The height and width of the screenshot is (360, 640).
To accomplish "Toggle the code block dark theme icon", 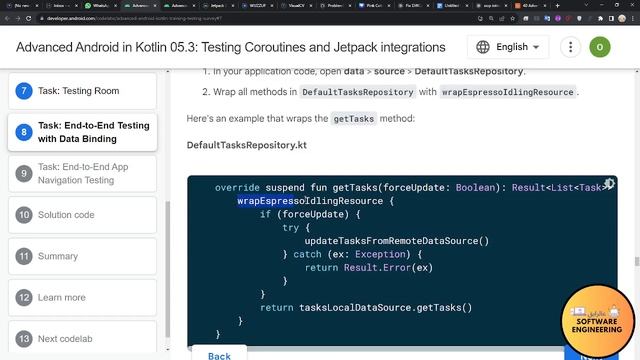I will tap(609, 183).
